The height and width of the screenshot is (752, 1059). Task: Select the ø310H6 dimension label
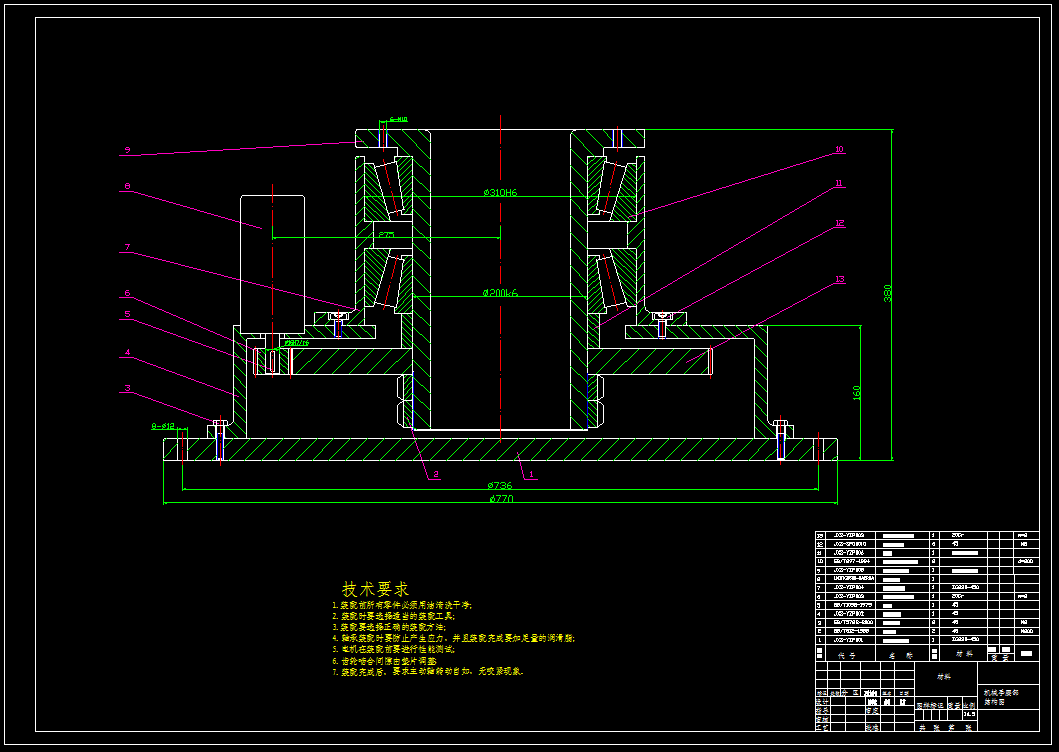point(500,193)
